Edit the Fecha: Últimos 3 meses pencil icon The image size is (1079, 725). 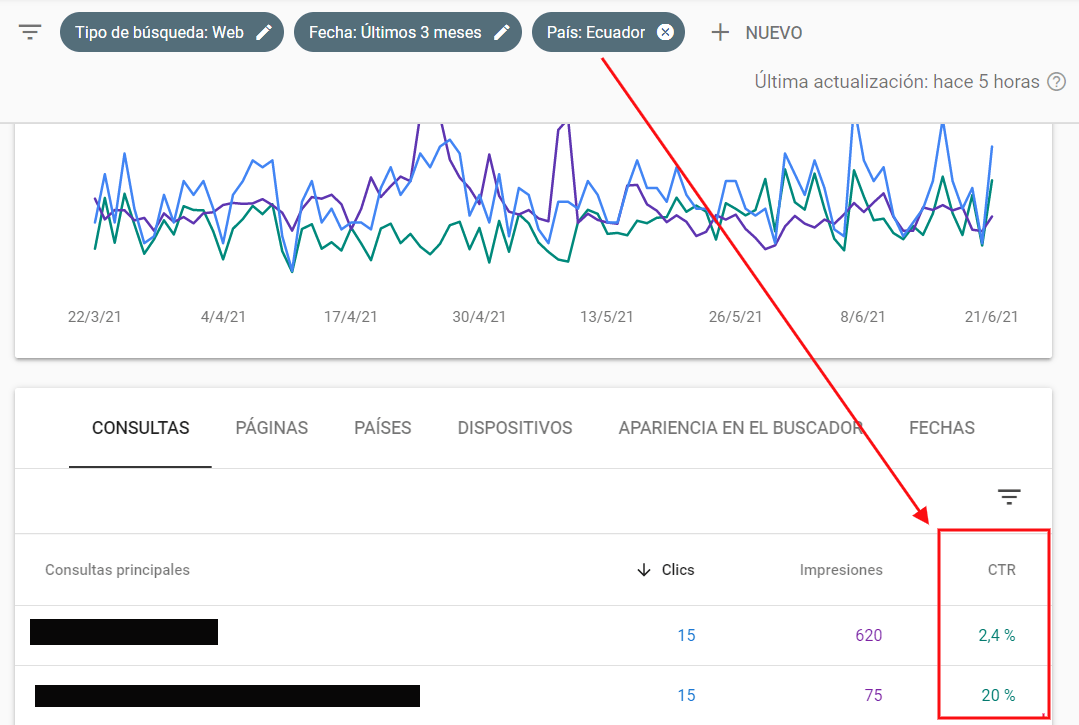point(502,32)
